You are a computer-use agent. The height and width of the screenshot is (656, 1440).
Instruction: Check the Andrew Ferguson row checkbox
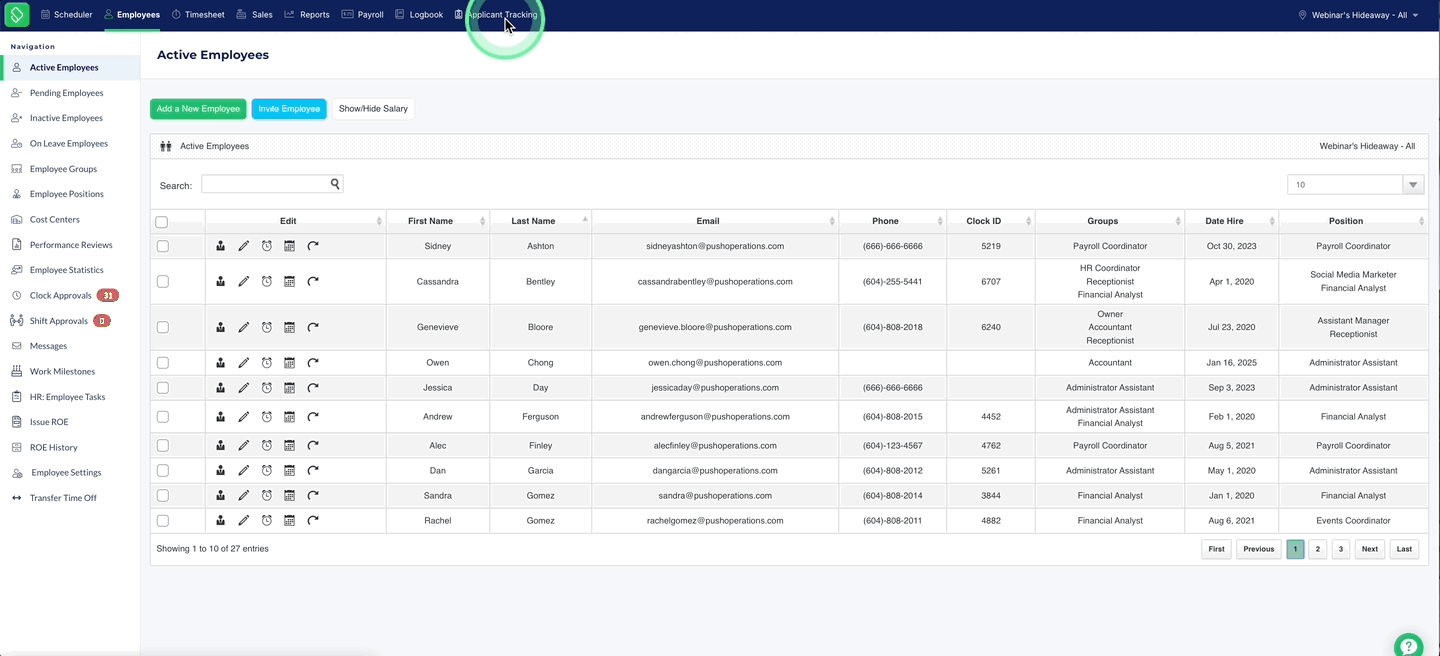pos(163,417)
